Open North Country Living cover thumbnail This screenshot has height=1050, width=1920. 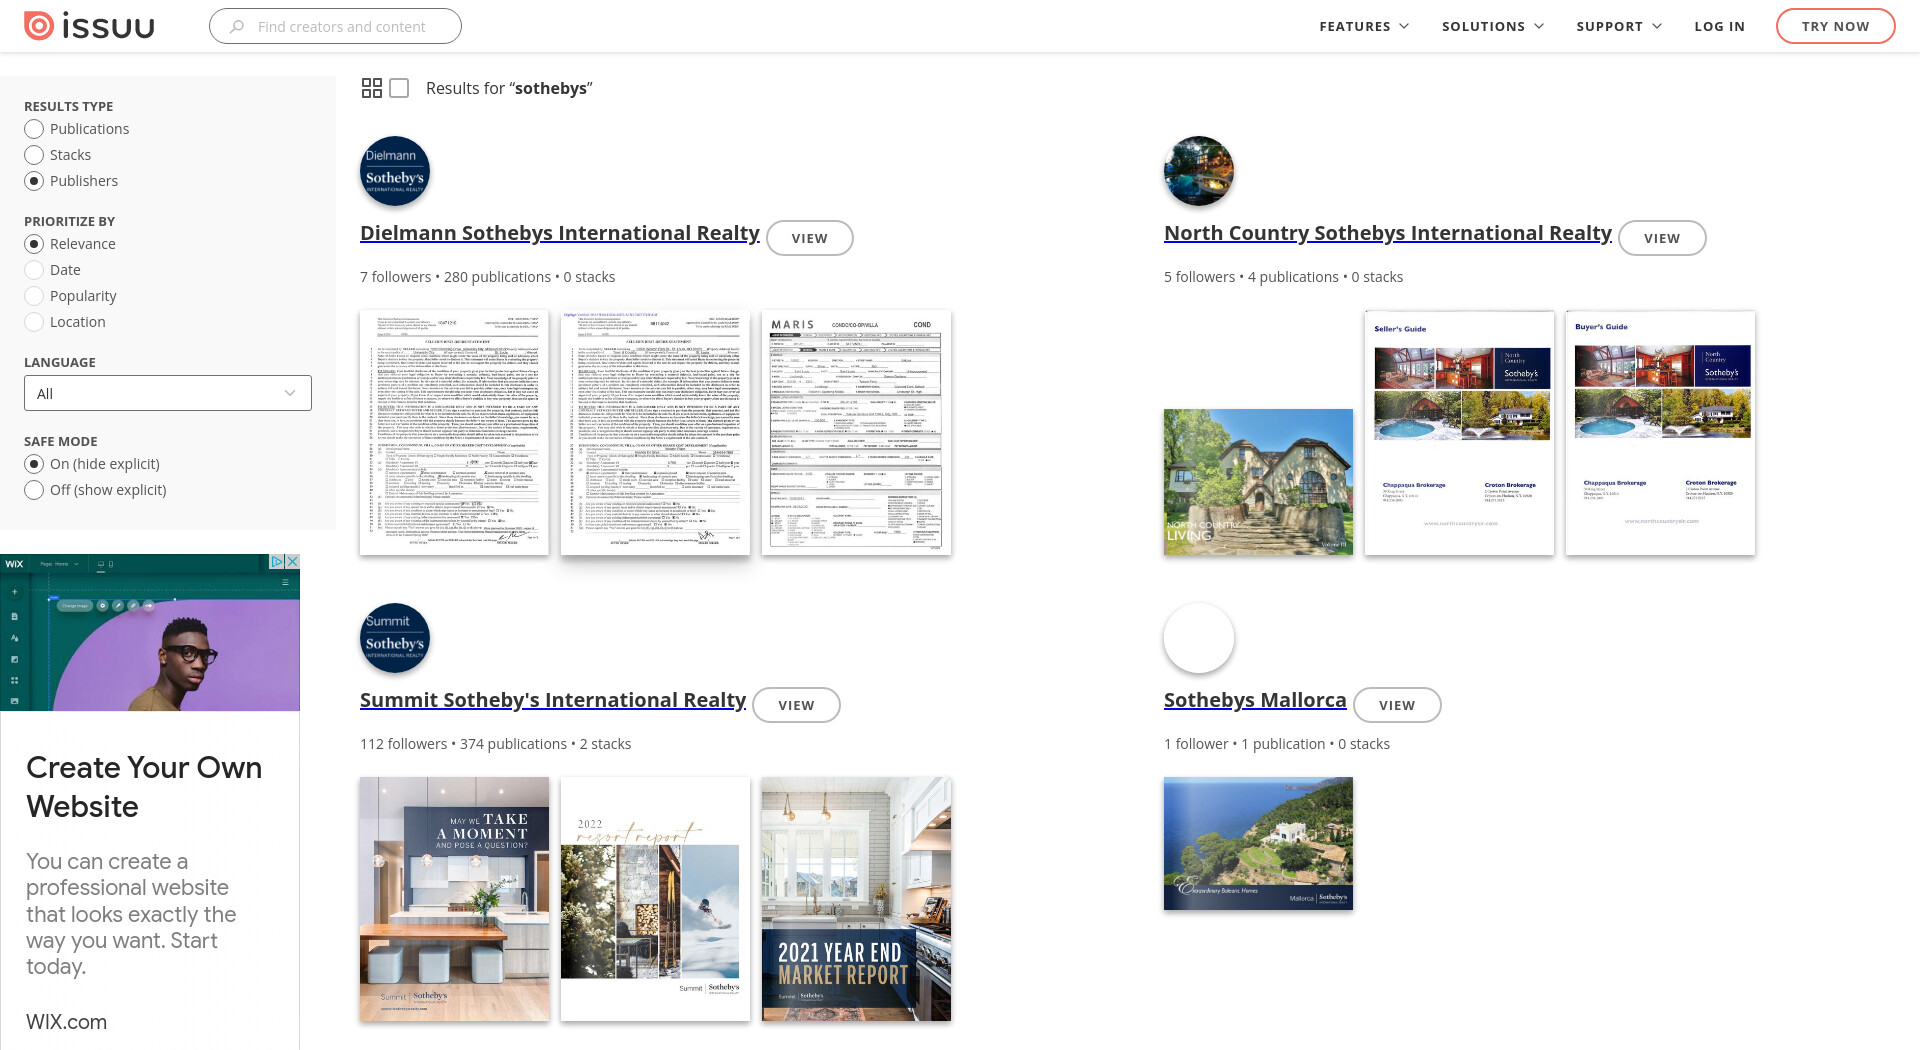click(1258, 482)
